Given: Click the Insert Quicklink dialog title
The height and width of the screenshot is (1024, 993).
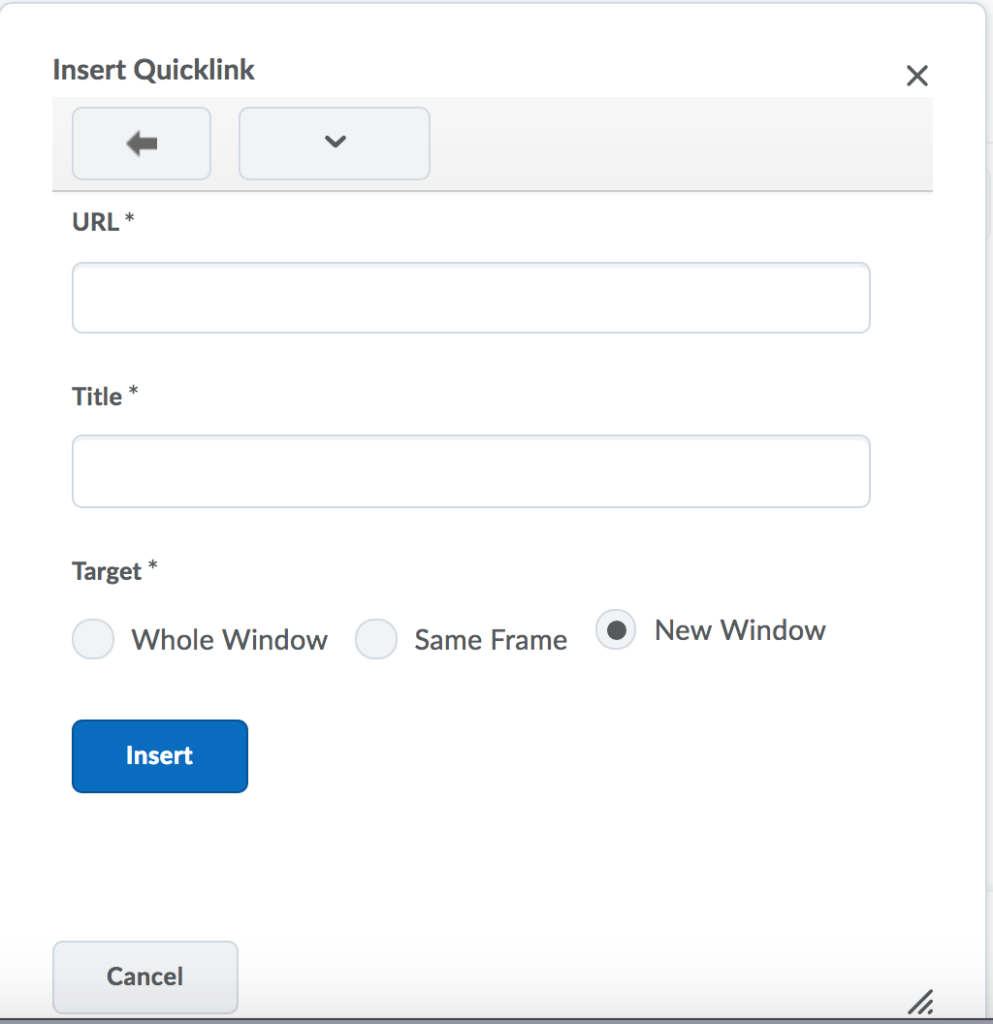Looking at the screenshot, I should coord(152,70).
